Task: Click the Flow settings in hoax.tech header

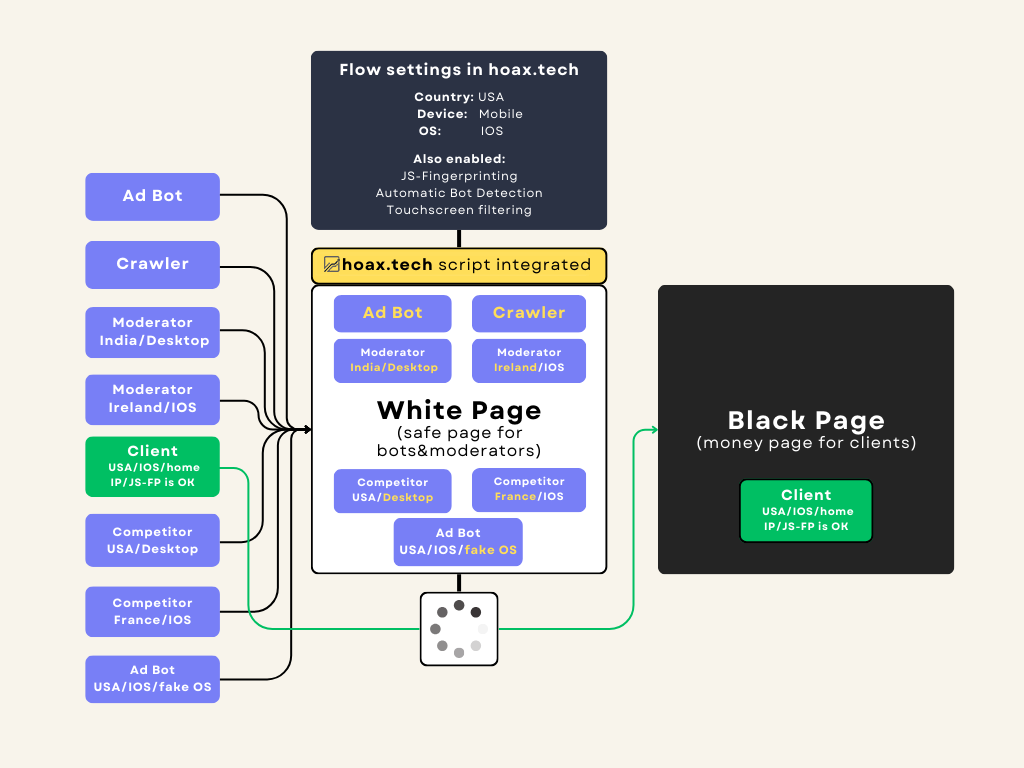Action: click(x=458, y=70)
